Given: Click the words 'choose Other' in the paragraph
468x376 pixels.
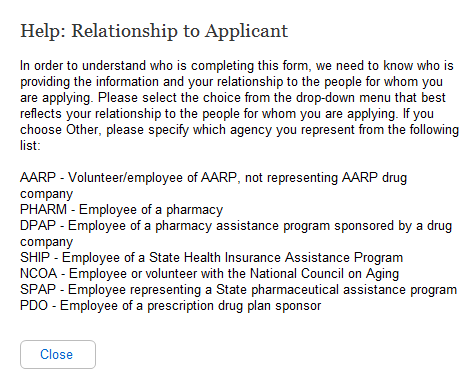Looking at the screenshot, I should point(60,130).
